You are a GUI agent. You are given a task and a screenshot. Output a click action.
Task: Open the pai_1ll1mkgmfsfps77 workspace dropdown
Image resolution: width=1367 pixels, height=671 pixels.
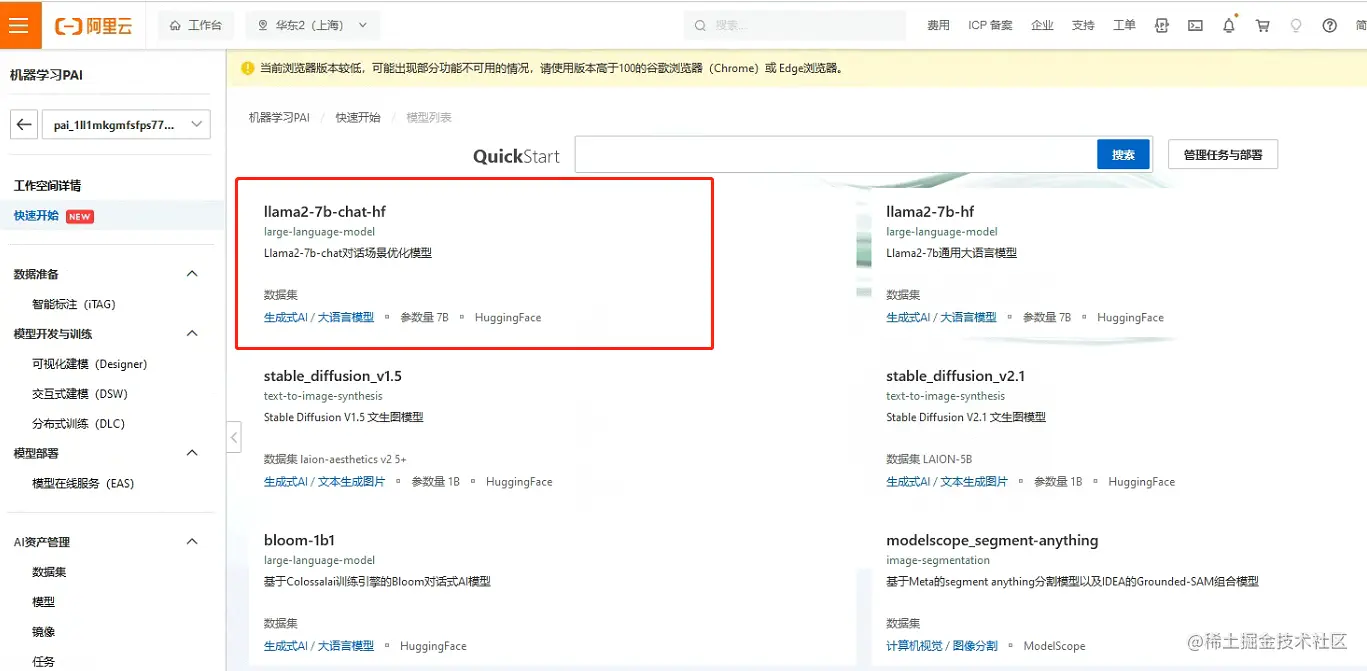coord(126,125)
